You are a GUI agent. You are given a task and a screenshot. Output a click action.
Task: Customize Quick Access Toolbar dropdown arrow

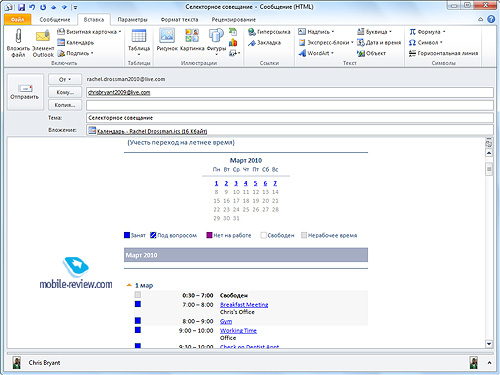[76, 7]
